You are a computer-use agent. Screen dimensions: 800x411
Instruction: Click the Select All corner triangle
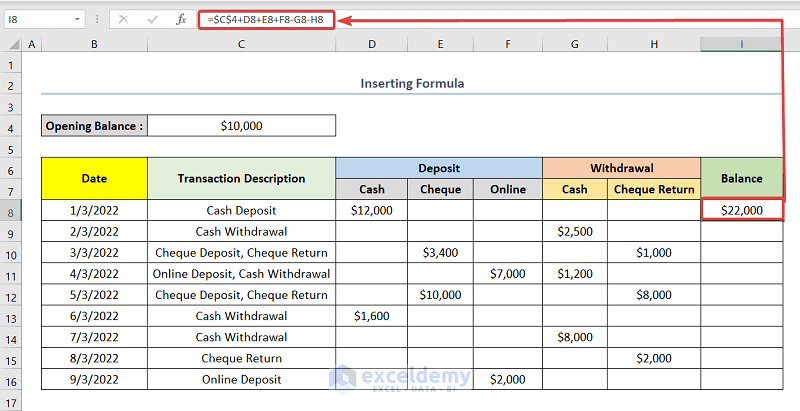click(13, 44)
